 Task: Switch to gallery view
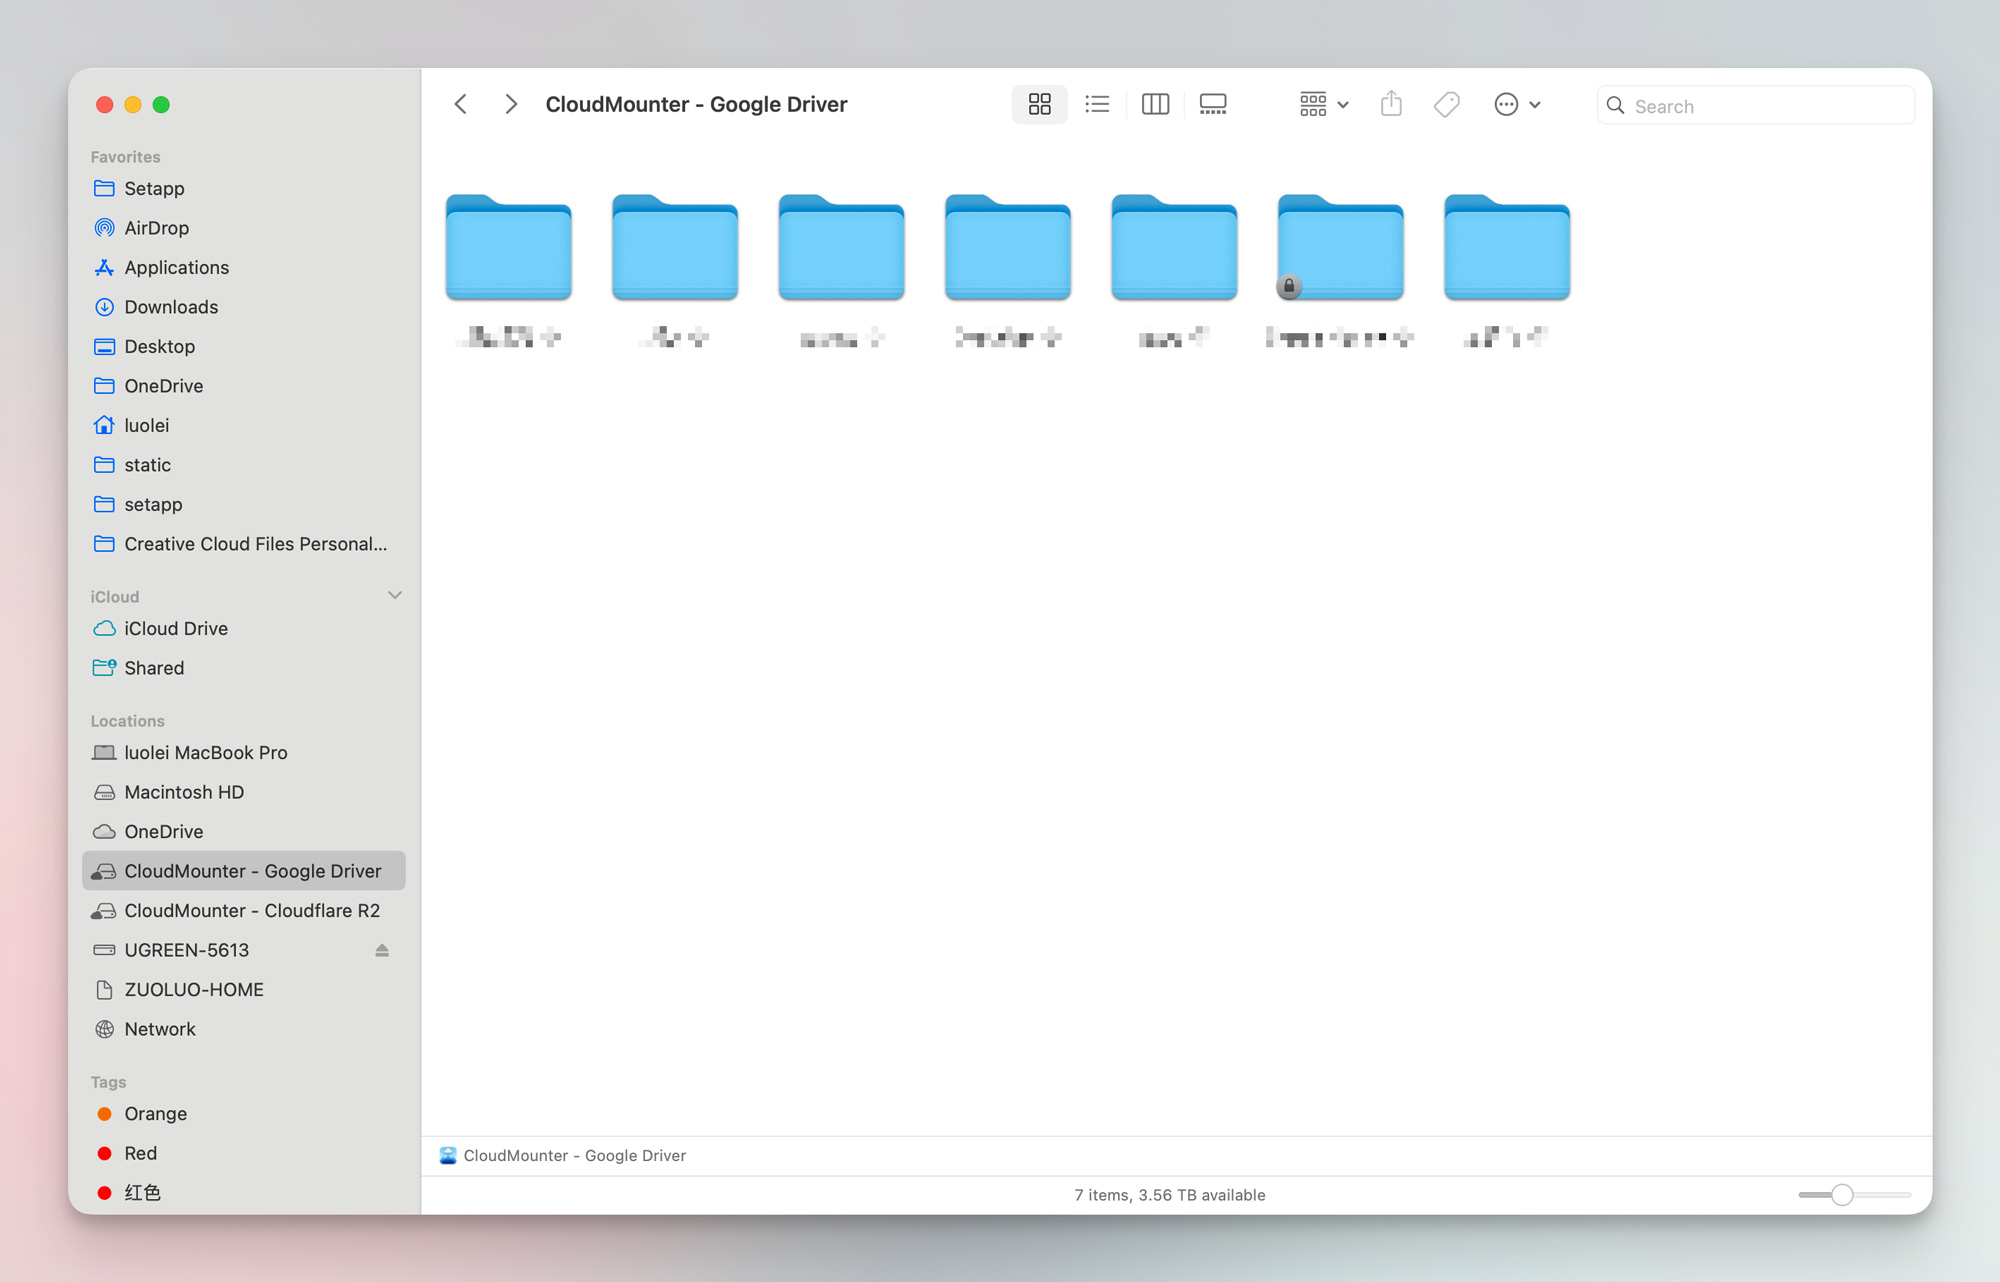coord(1213,104)
